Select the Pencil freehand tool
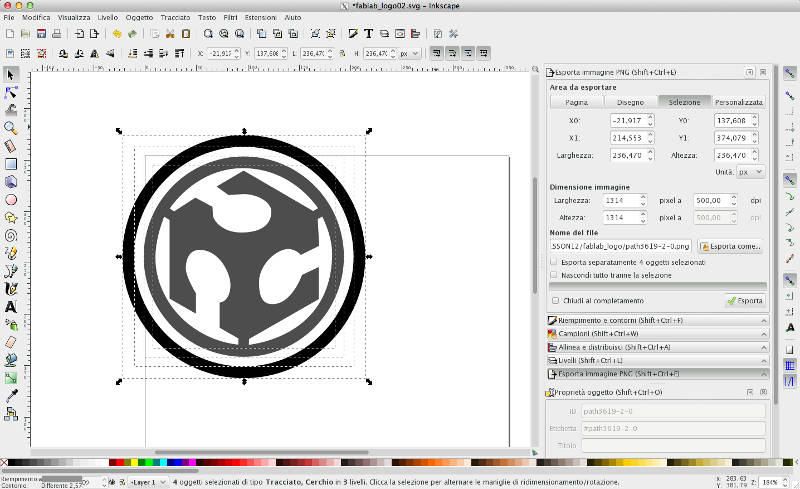 tap(10, 253)
